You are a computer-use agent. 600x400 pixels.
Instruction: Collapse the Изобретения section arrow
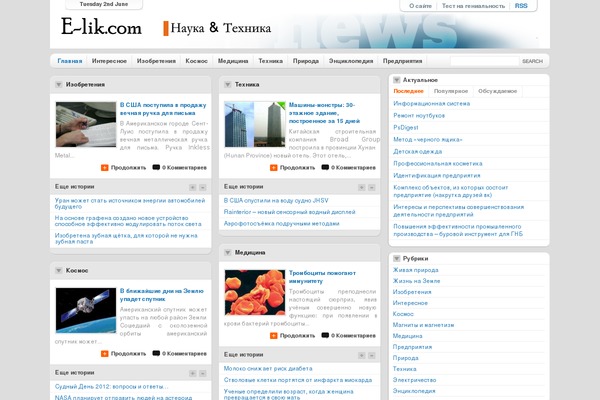(59, 84)
